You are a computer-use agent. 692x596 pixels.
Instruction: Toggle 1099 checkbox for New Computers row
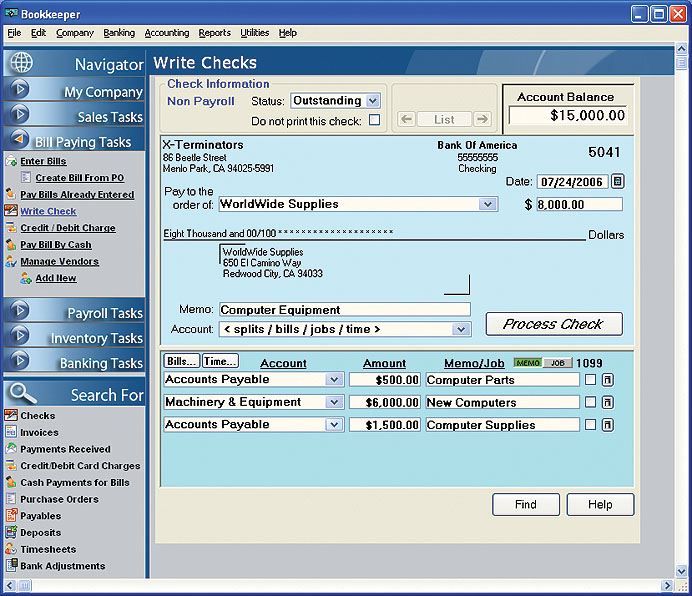point(590,402)
